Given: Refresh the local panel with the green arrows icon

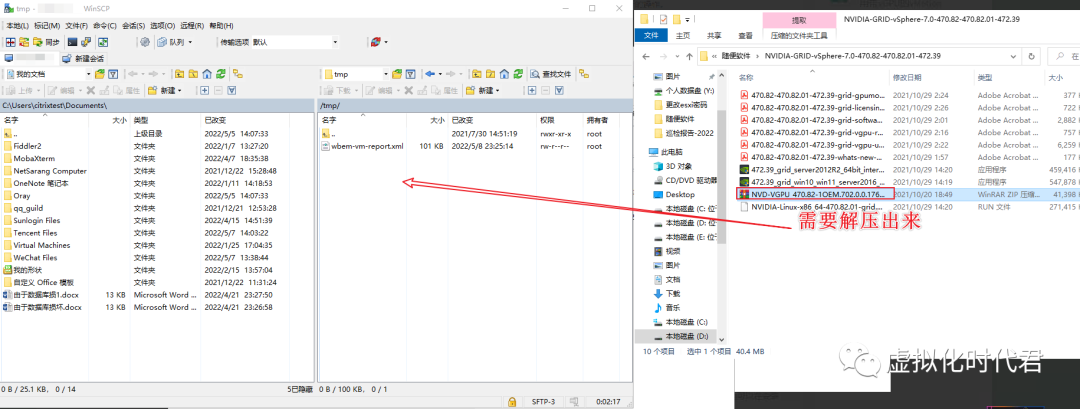Looking at the screenshot, I should click(220, 74).
